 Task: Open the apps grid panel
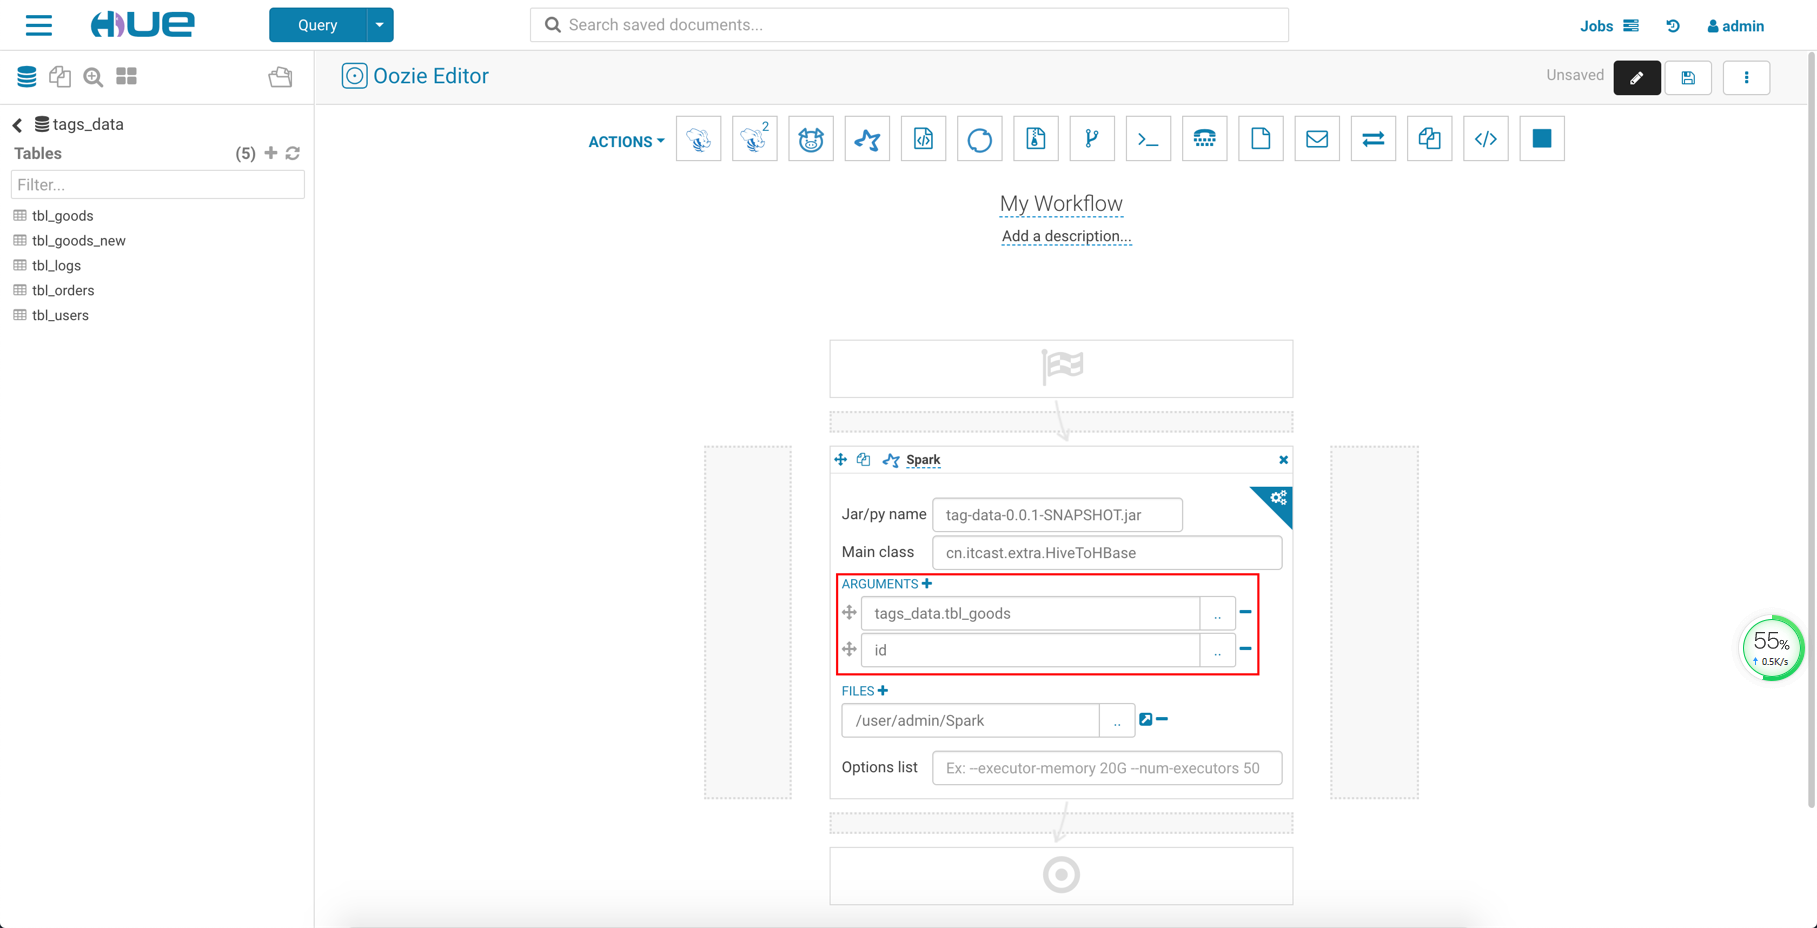126,76
